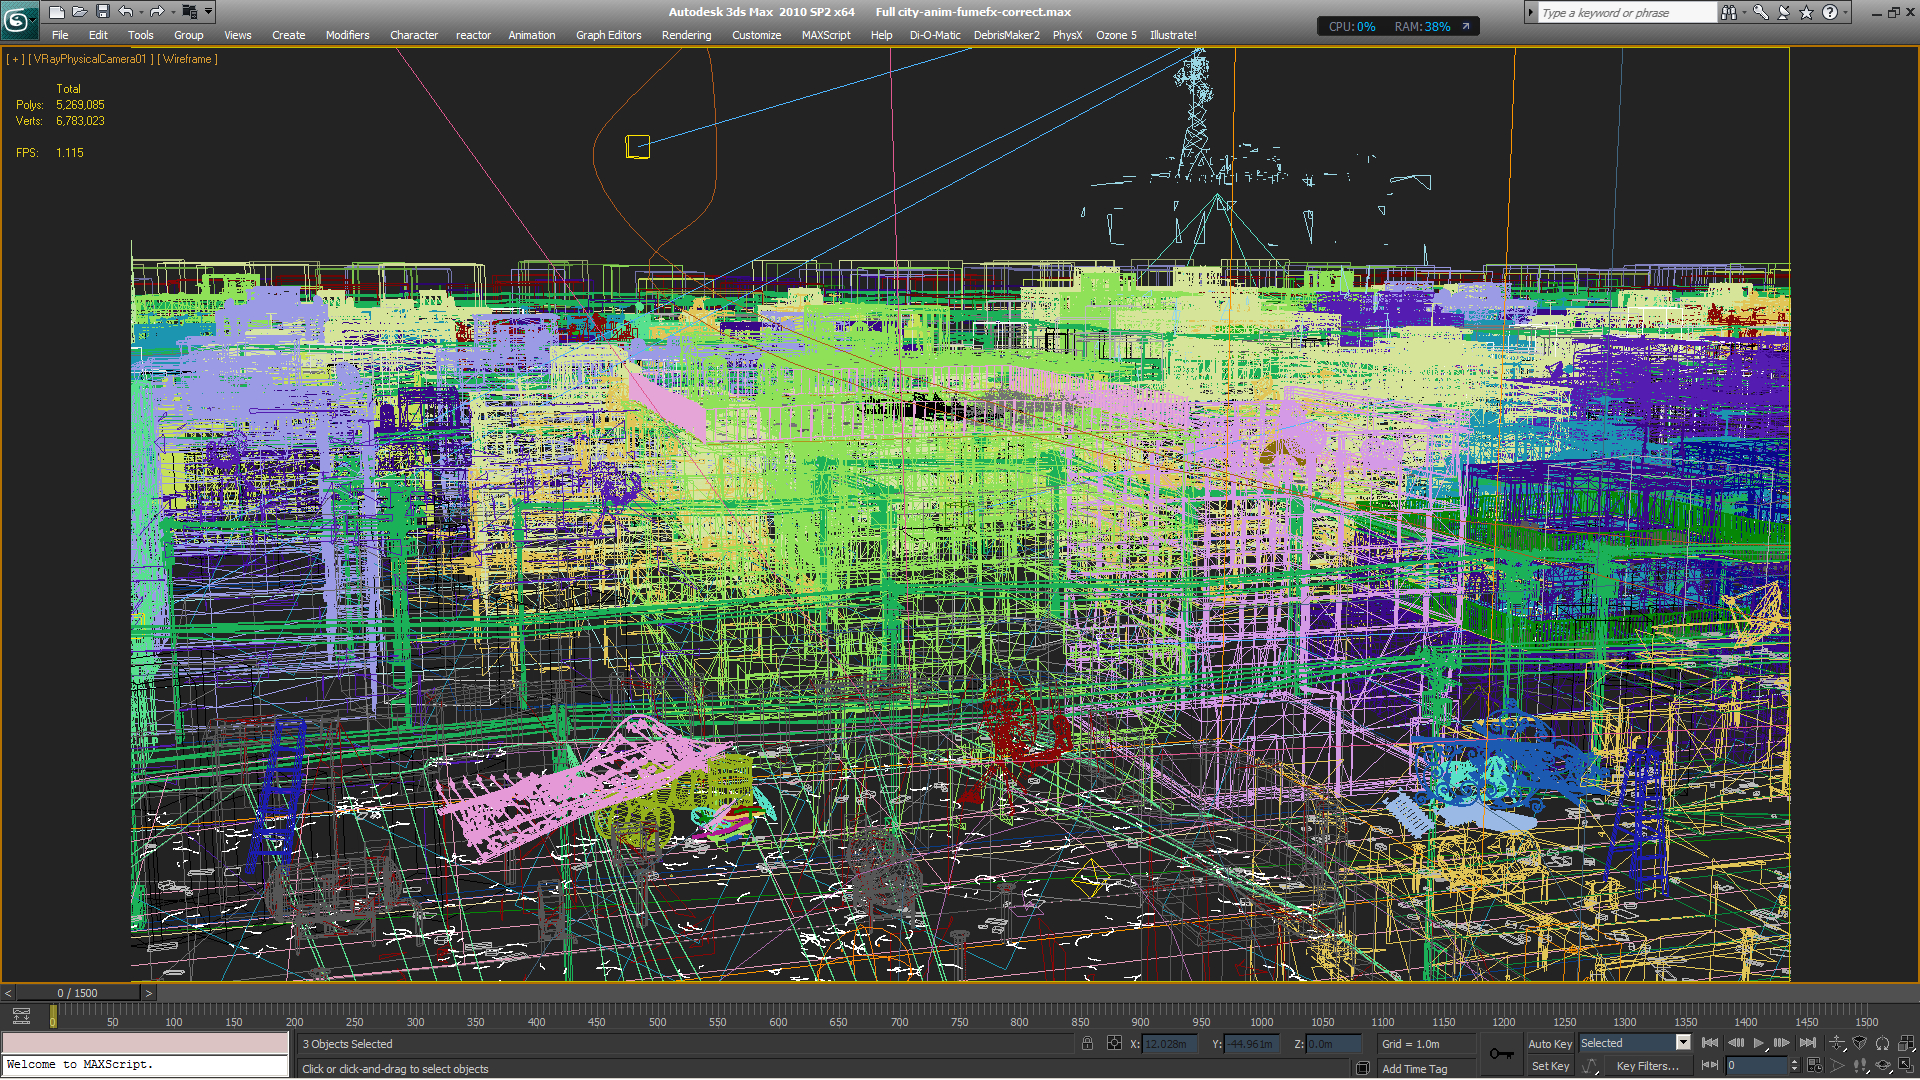Open the Rendering menu
1920x1080 pixels.
[x=686, y=35]
